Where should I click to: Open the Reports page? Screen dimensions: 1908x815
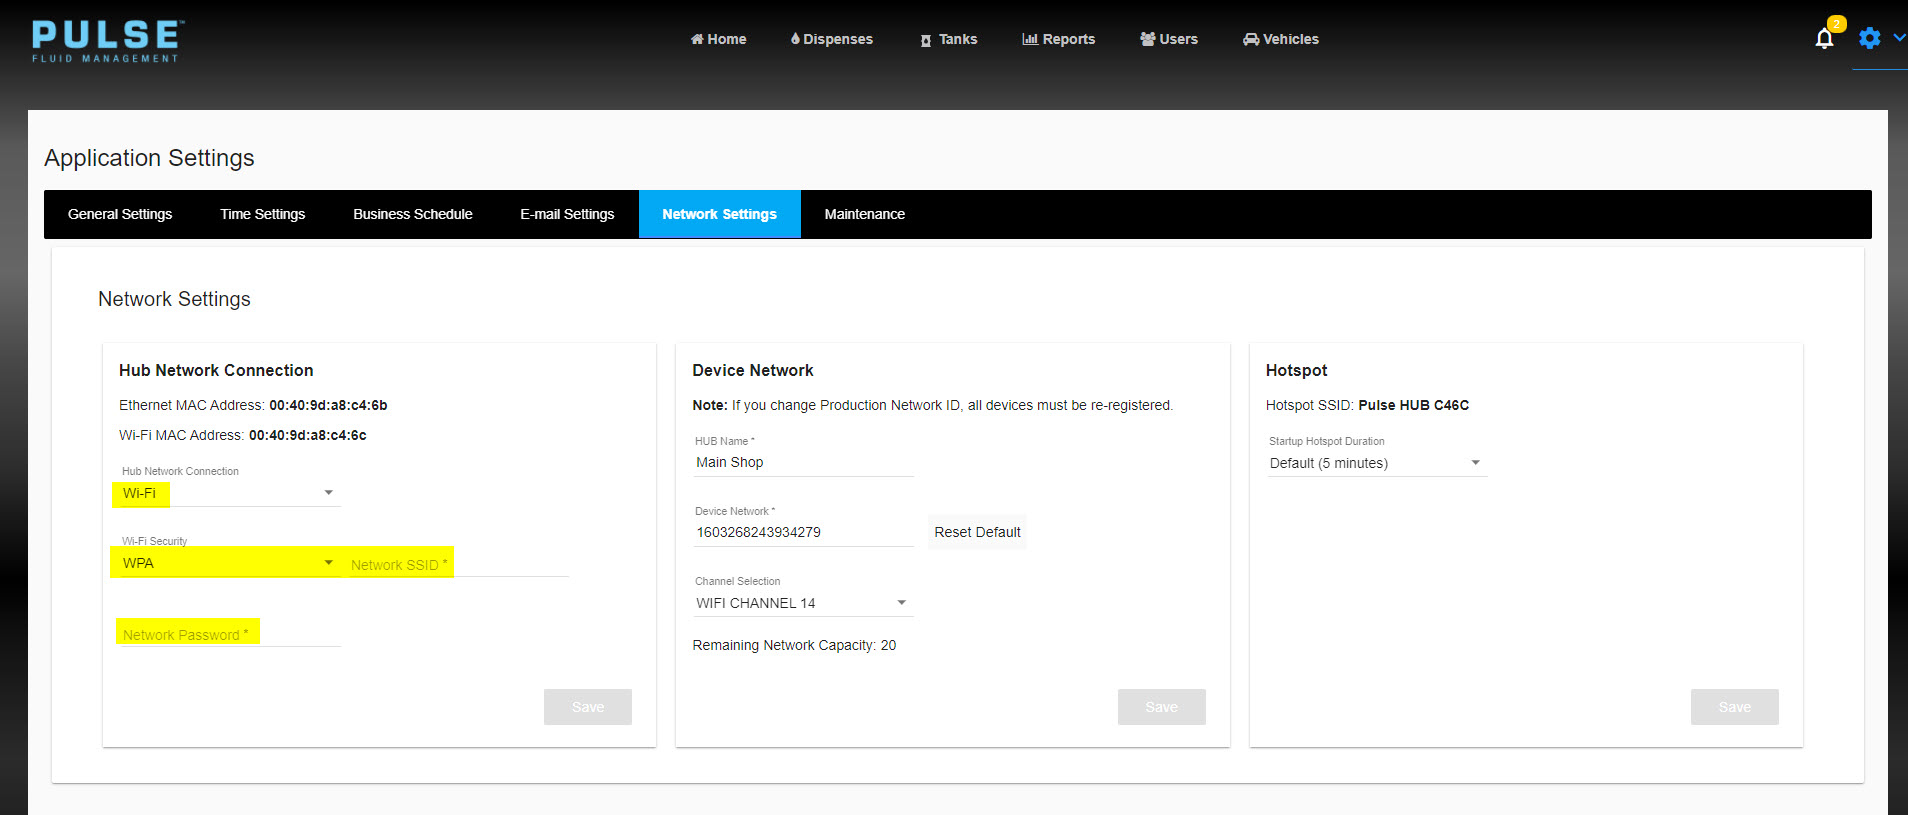click(x=1058, y=39)
